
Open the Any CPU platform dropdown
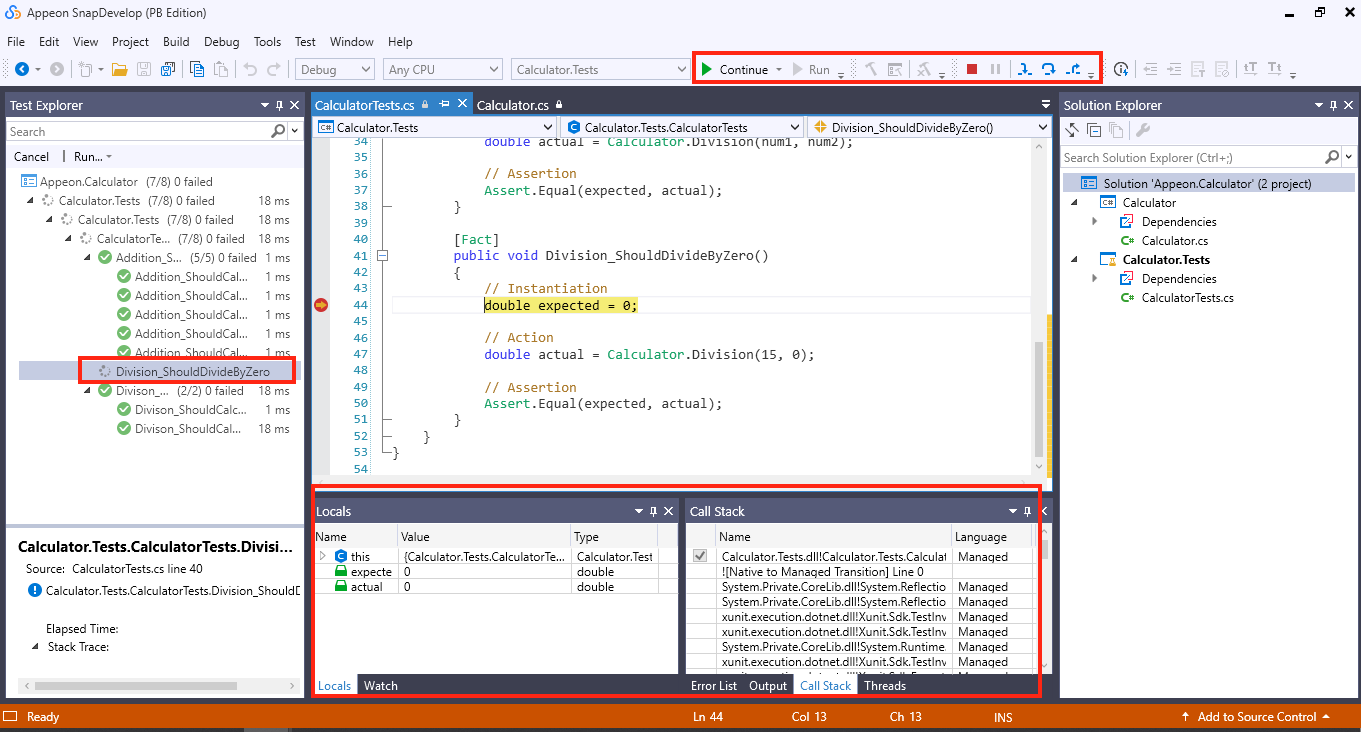pos(441,69)
